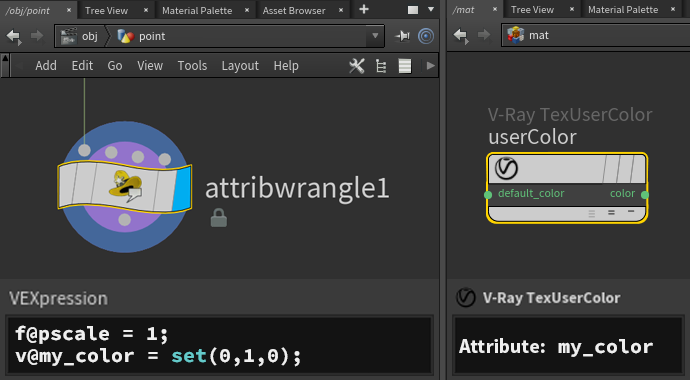Viewport: 690px width, 380px height.
Task: Click the lock badge under attribwrangle1
Action: [x=219, y=218]
